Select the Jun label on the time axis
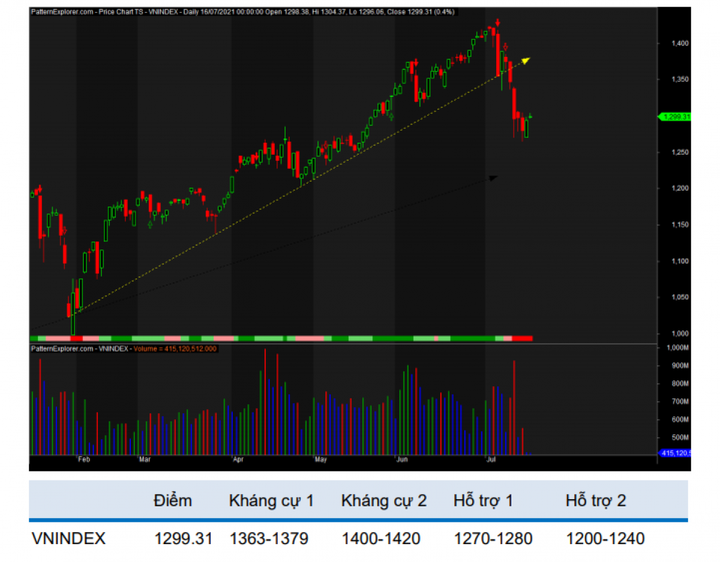Screen dimensions: 720x562 [x=402, y=461]
